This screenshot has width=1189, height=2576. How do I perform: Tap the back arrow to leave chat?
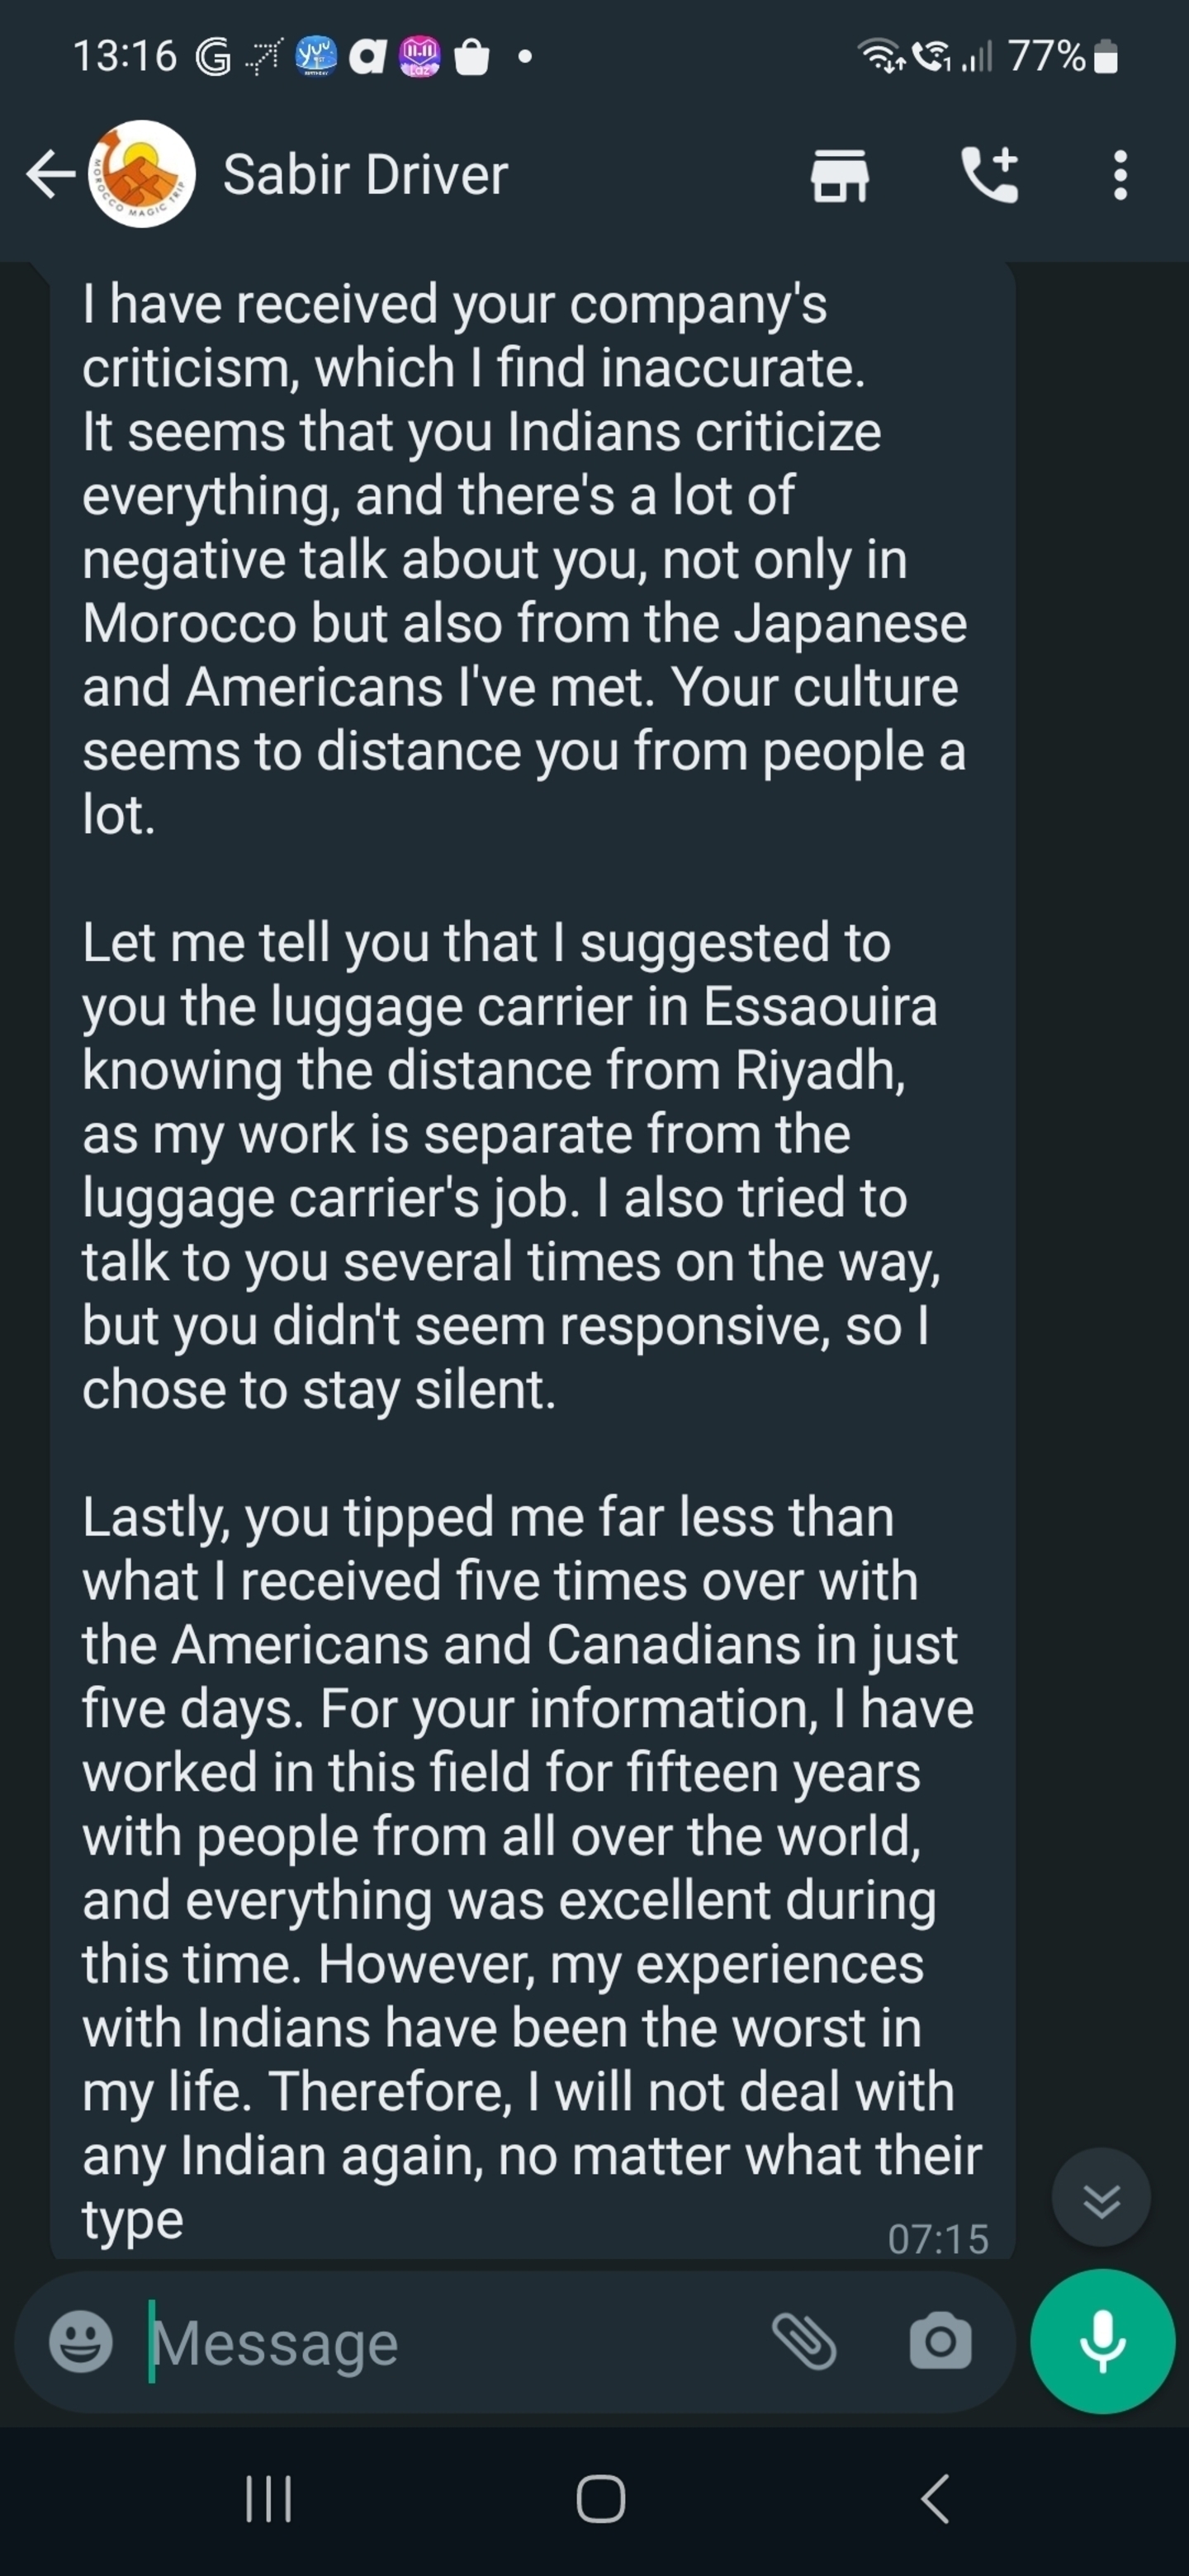click(50, 175)
